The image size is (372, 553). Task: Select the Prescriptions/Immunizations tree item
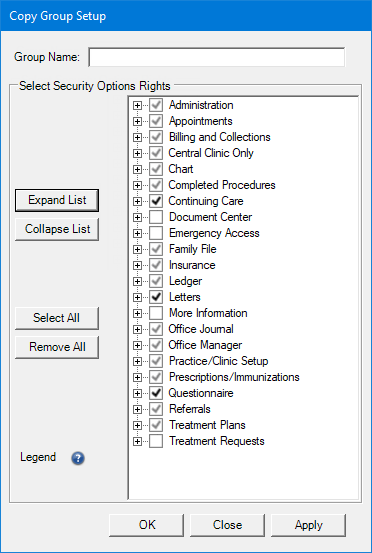click(234, 377)
